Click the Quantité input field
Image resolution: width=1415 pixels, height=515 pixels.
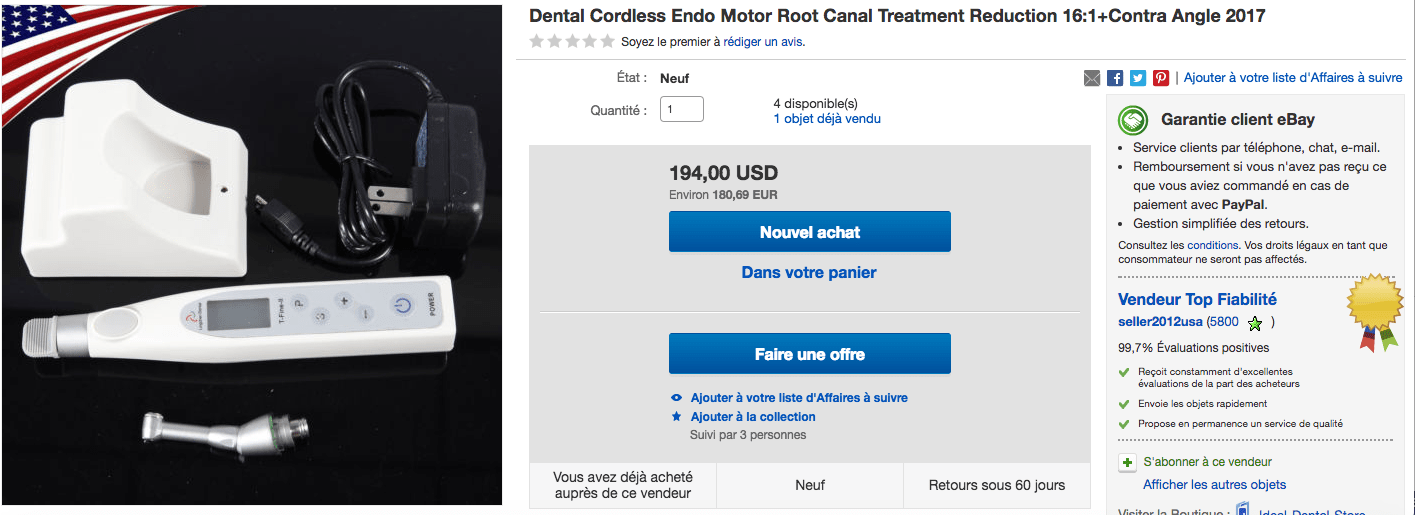pos(681,109)
